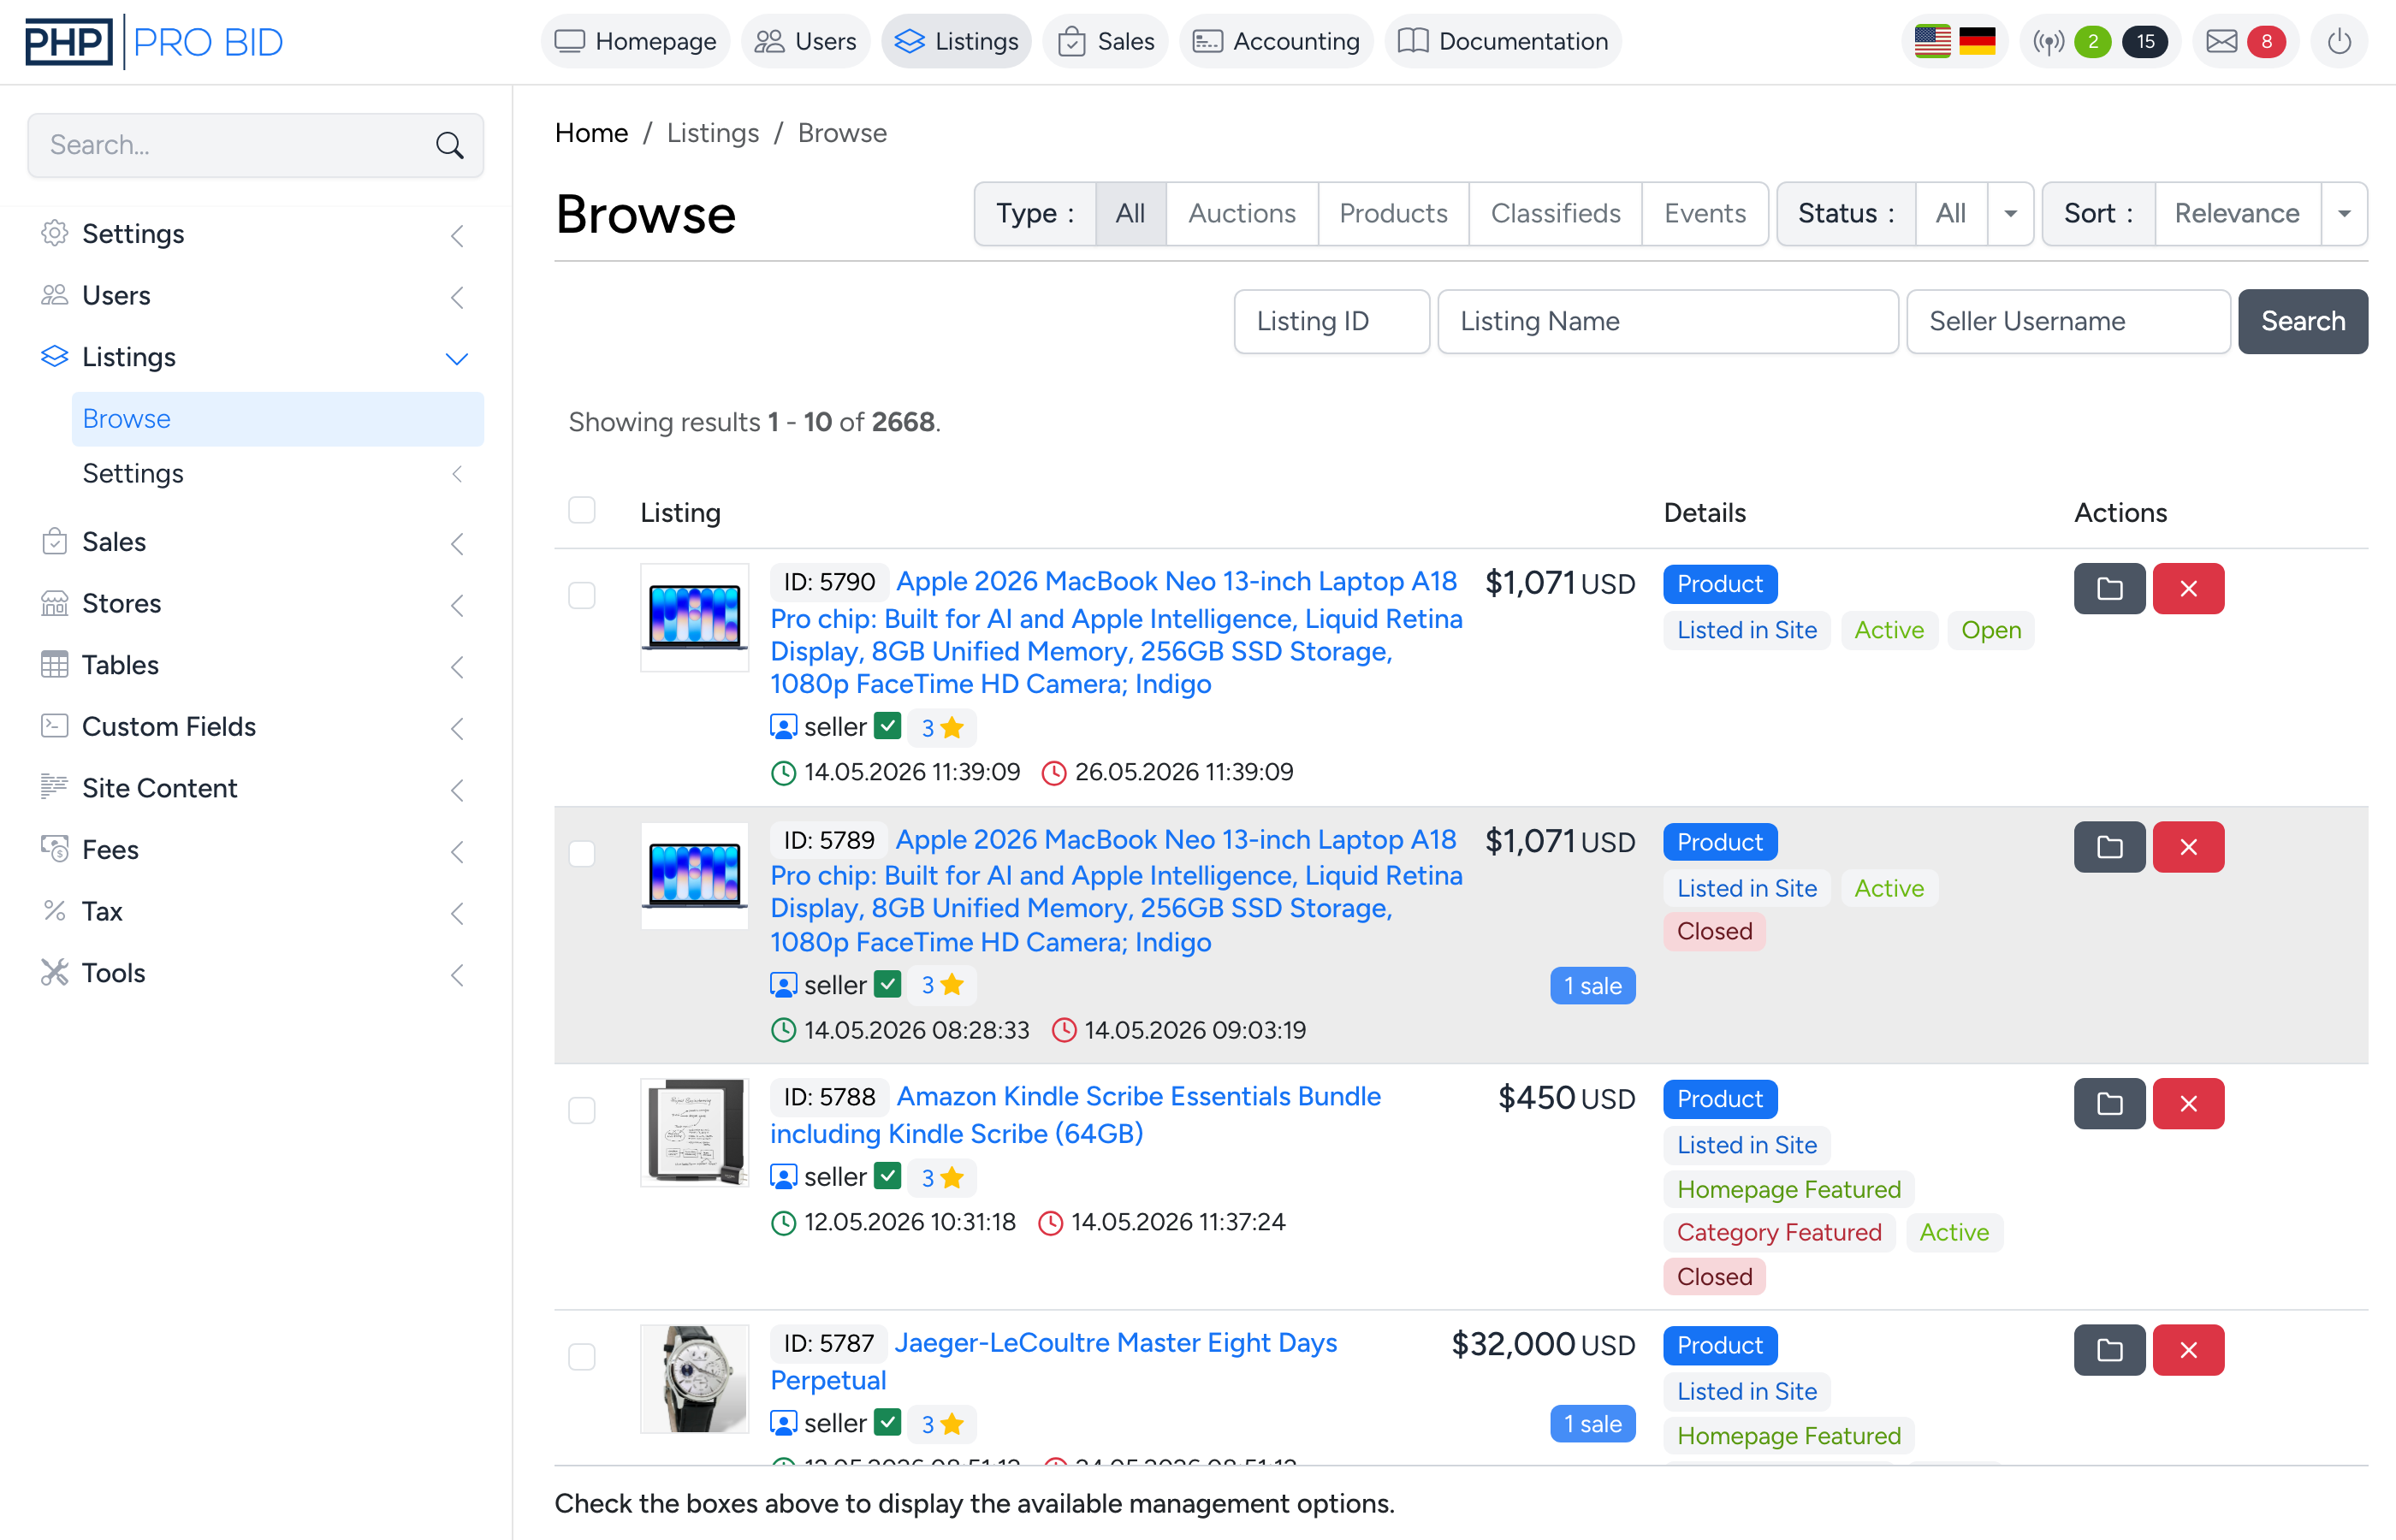Check the box for listing 5789

tap(582, 853)
